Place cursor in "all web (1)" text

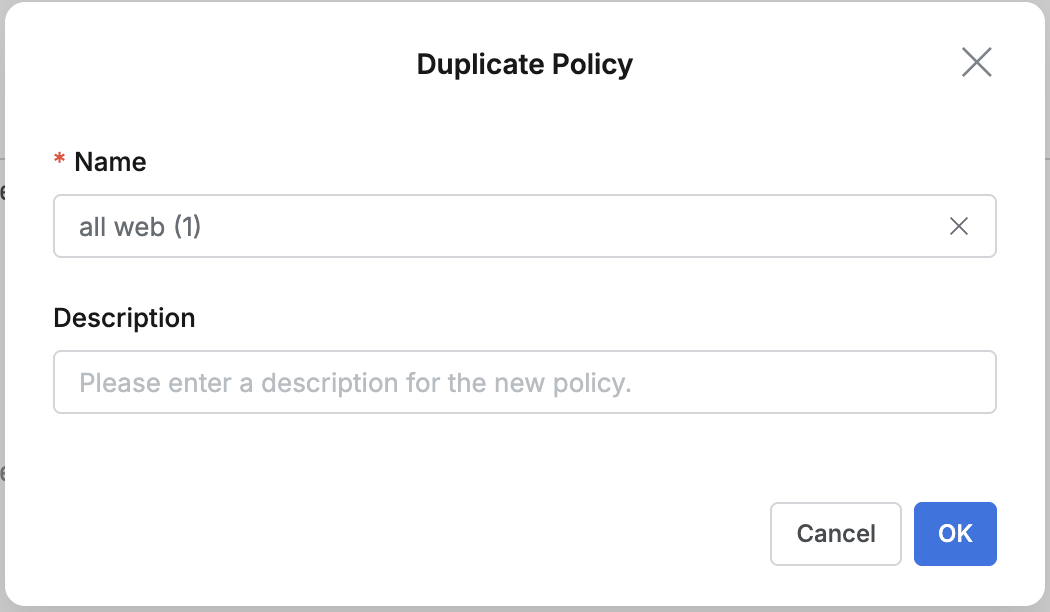(140, 227)
